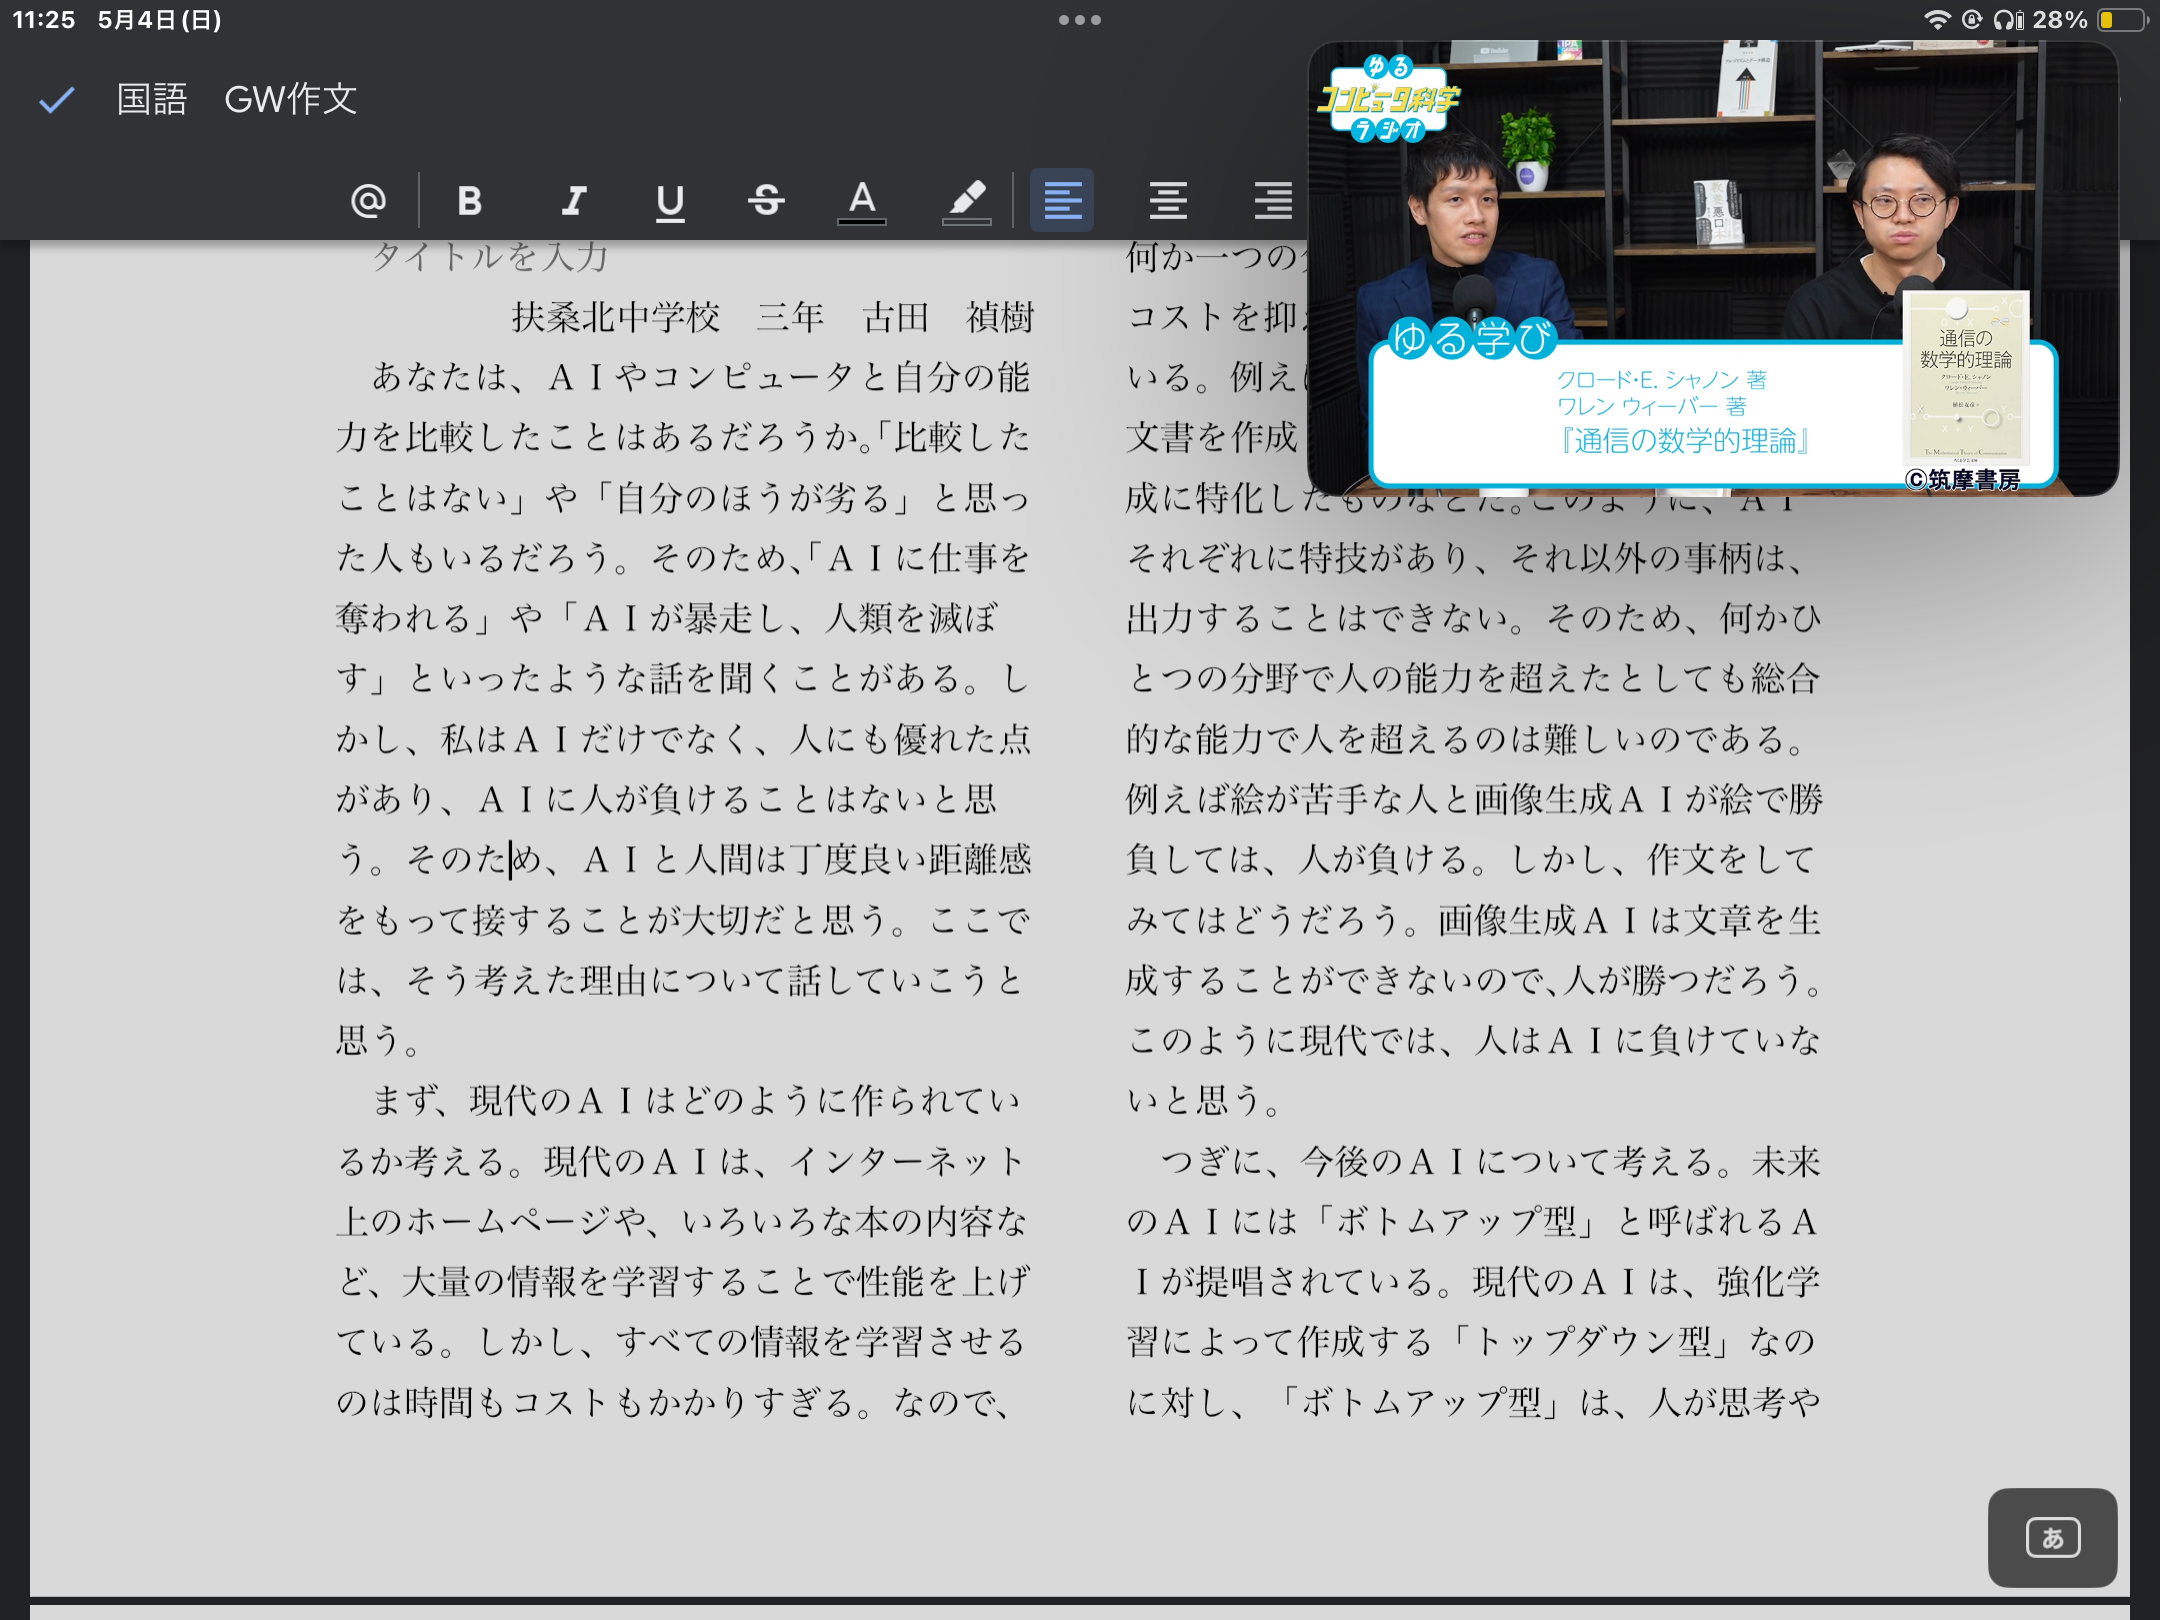The width and height of the screenshot is (2160, 1620).
Task: Toggle bold formatting
Action: click(x=469, y=201)
